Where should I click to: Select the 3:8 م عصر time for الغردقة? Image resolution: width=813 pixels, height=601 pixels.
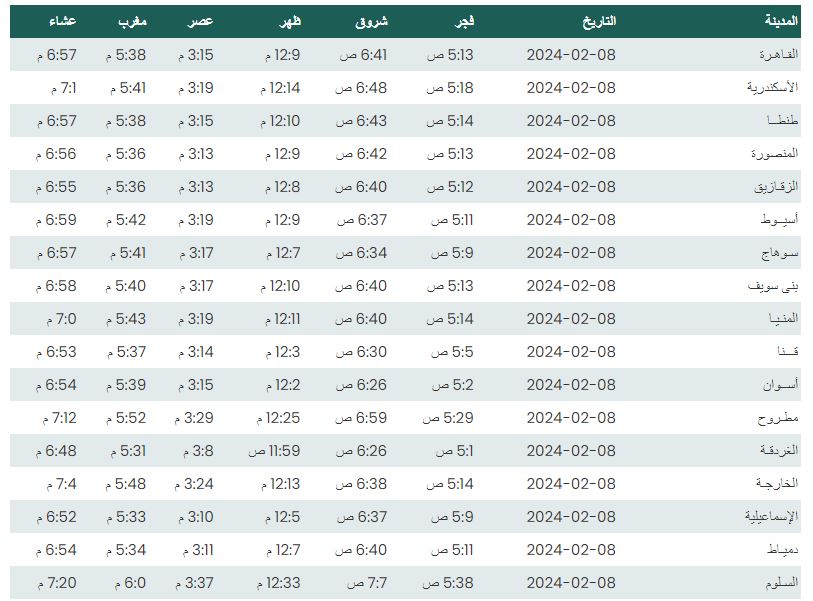click(198, 451)
